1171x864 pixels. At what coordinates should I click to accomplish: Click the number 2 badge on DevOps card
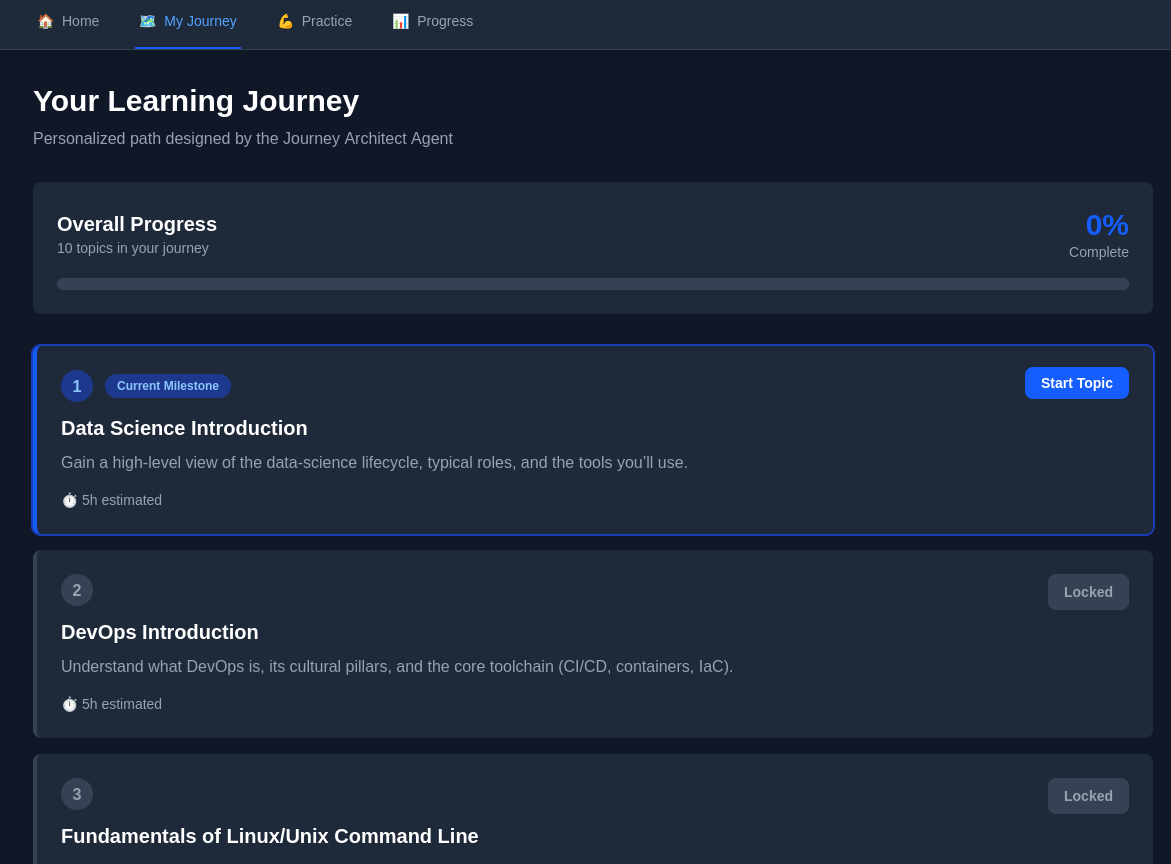(77, 590)
